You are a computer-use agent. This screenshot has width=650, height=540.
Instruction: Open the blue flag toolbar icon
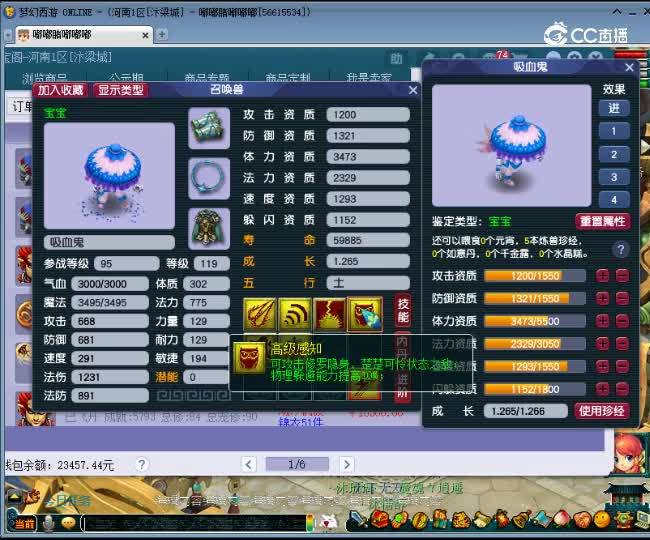pos(542,520)
